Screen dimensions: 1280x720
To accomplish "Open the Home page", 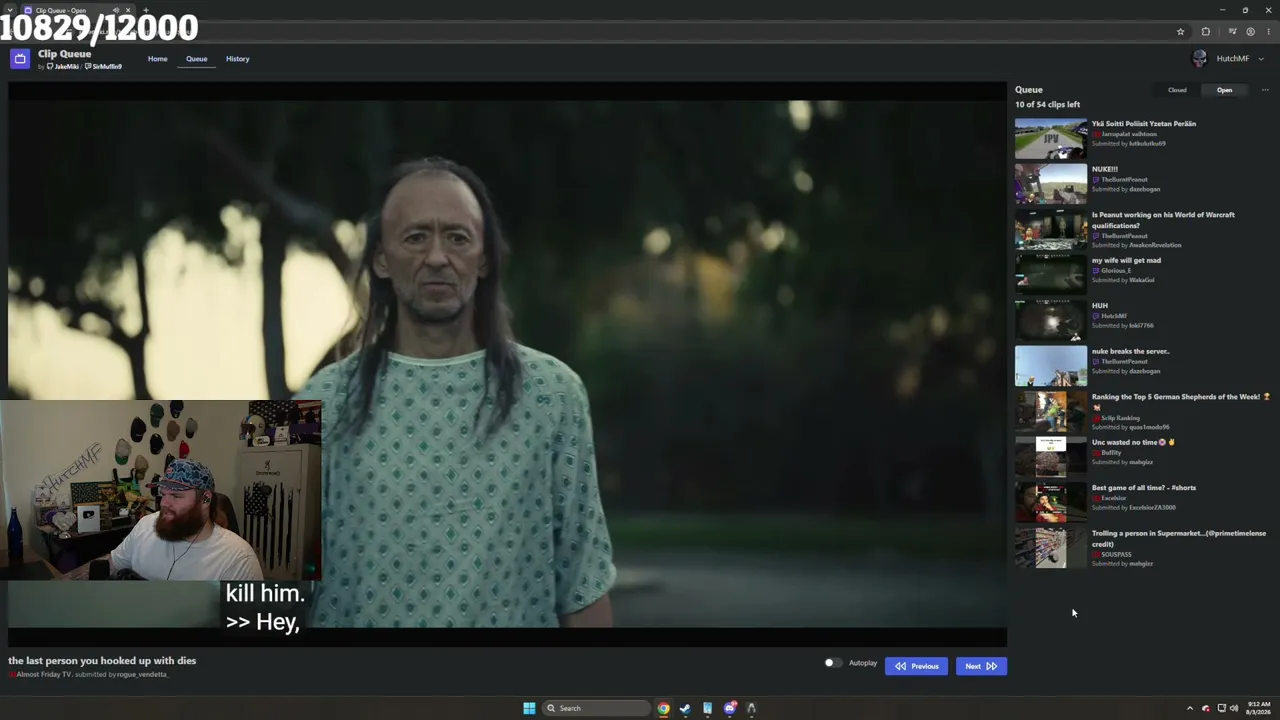I will coord(158,59).
